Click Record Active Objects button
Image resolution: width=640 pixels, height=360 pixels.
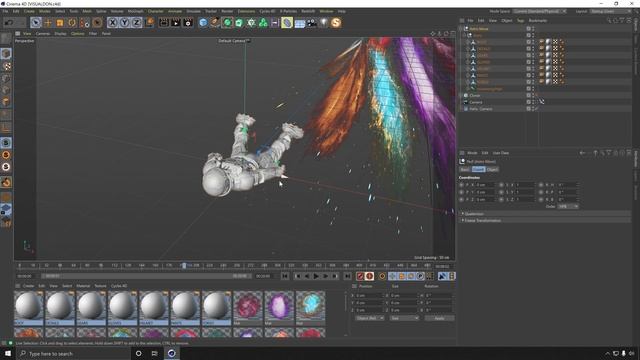click(x=360, y=276)
